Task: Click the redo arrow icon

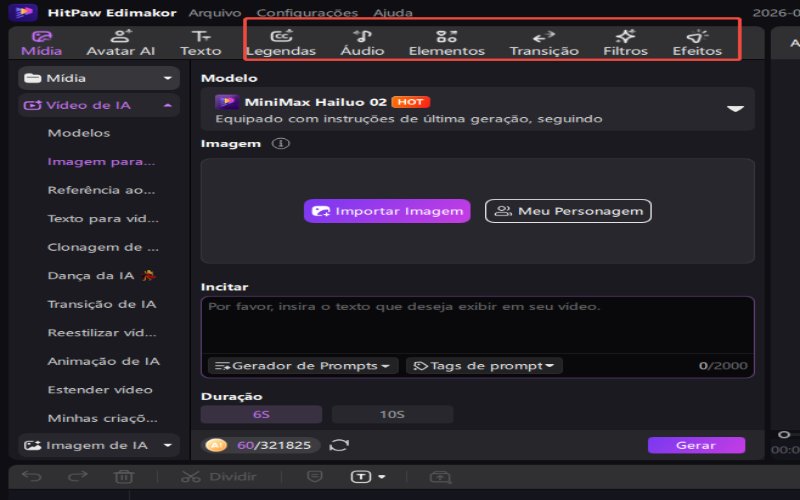Action: [x=78, y=477]
